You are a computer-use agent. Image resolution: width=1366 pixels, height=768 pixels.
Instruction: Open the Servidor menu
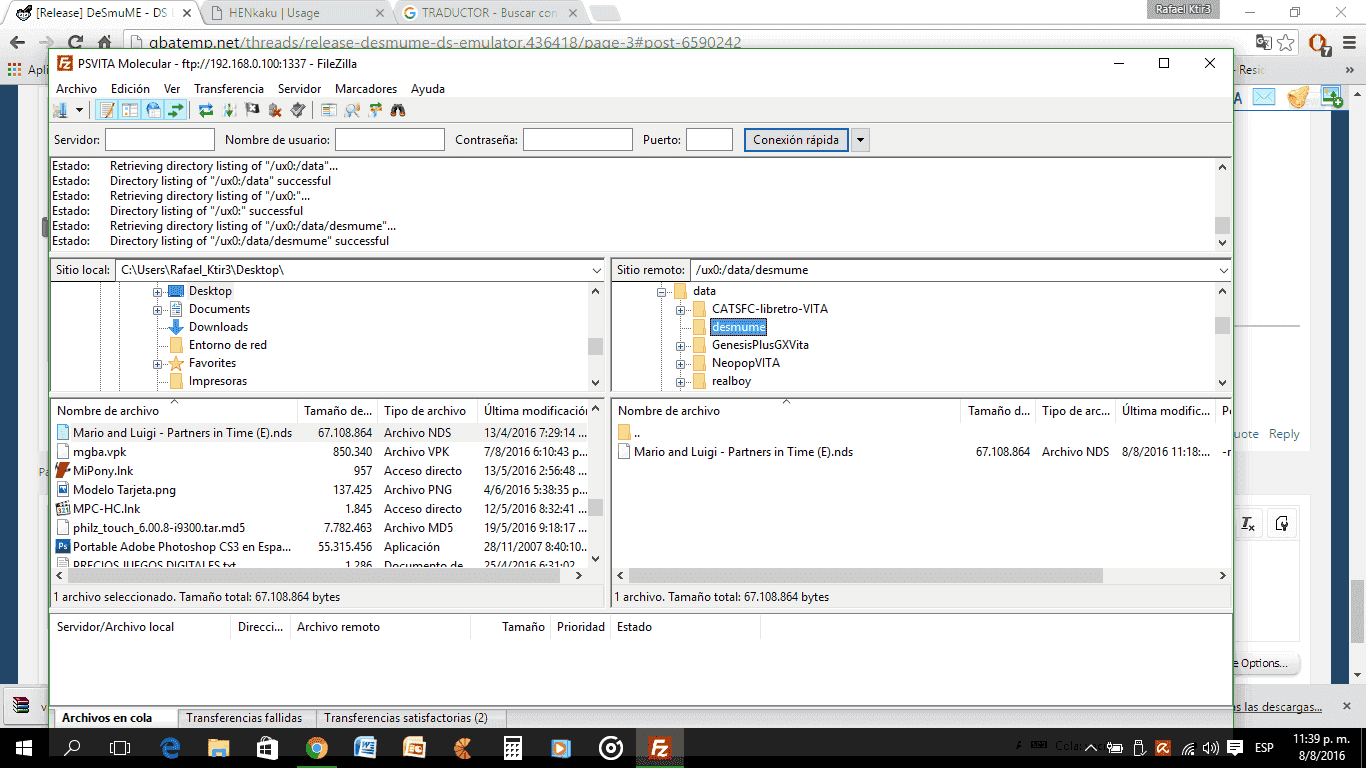pos(300,89)
